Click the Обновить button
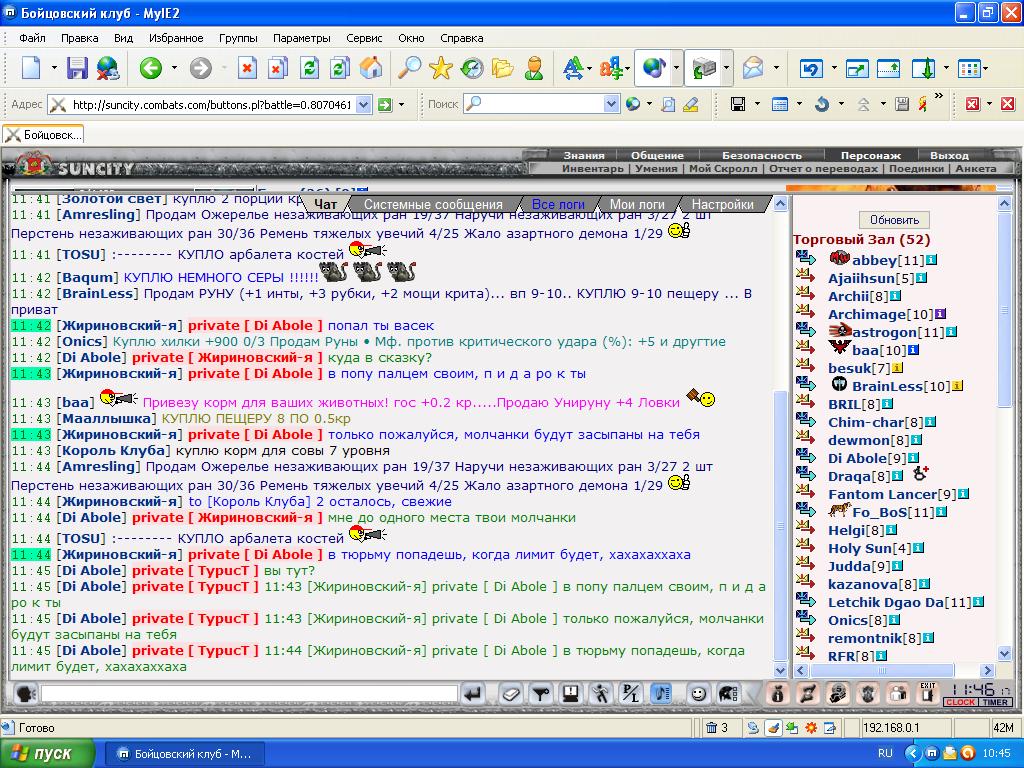The width and height of the screenshot is (1024, 768). [x=894, y=220]
